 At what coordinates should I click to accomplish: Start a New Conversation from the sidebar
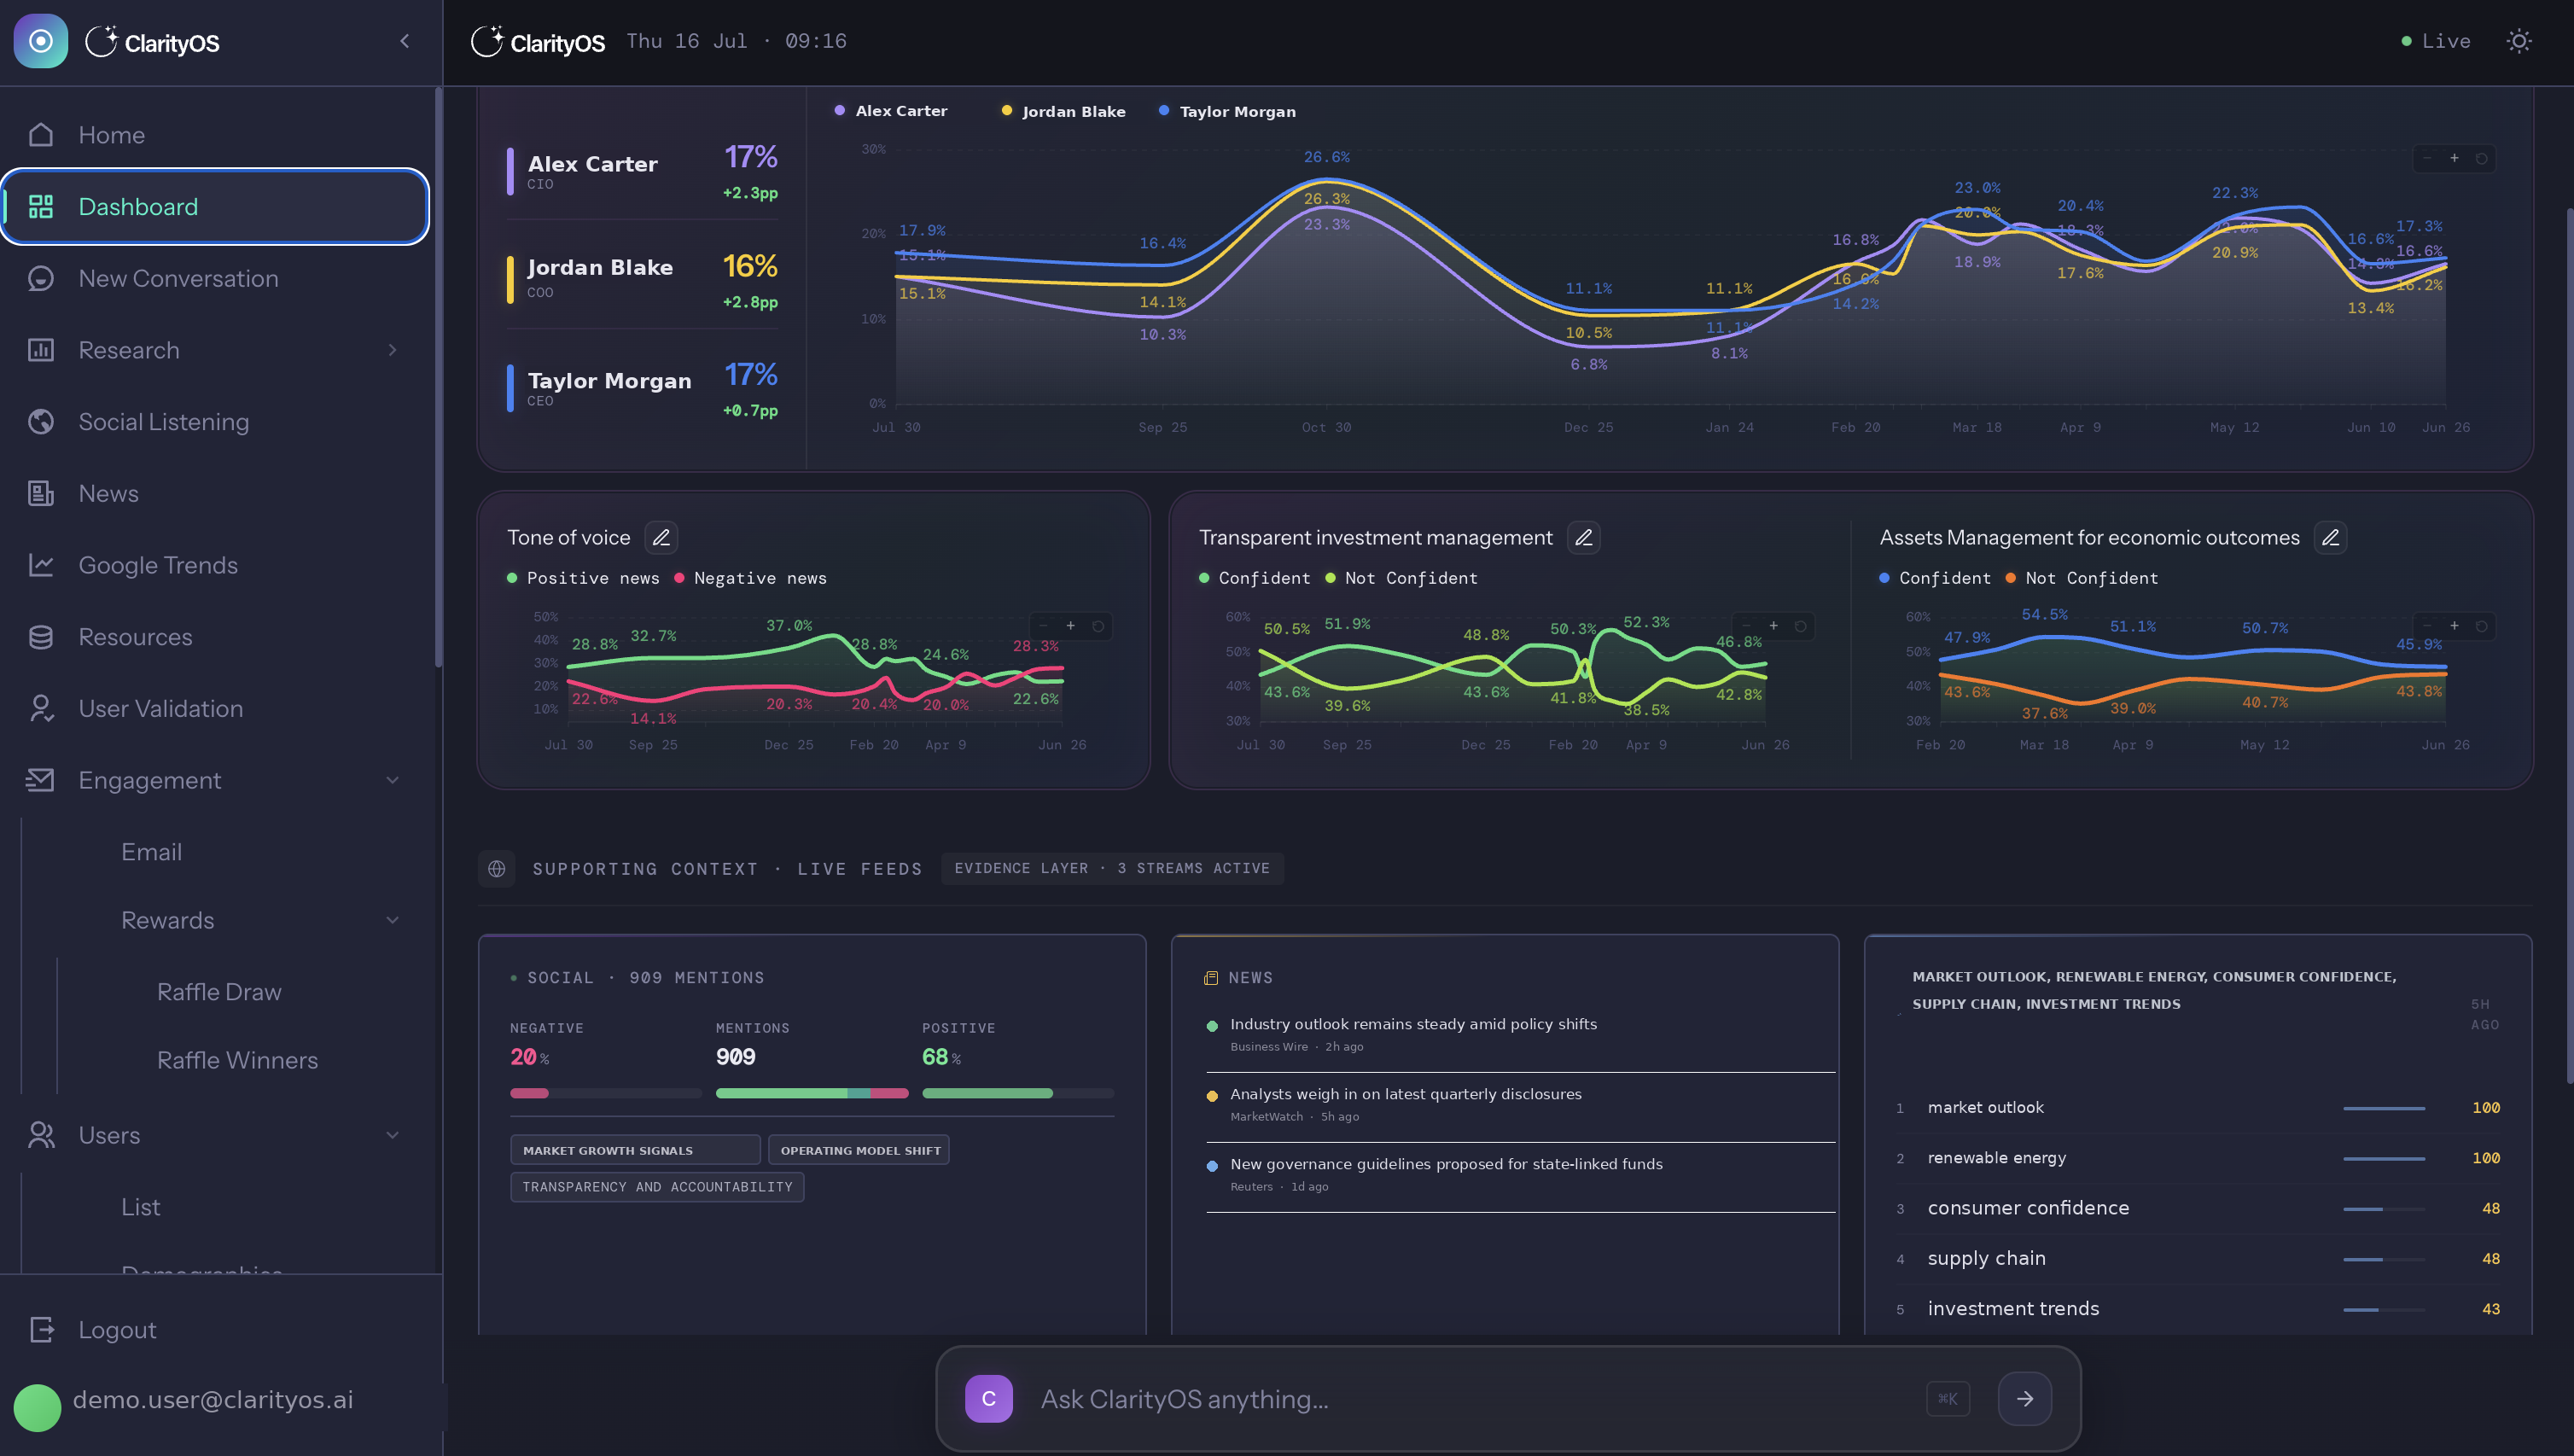tap(215, 278)
